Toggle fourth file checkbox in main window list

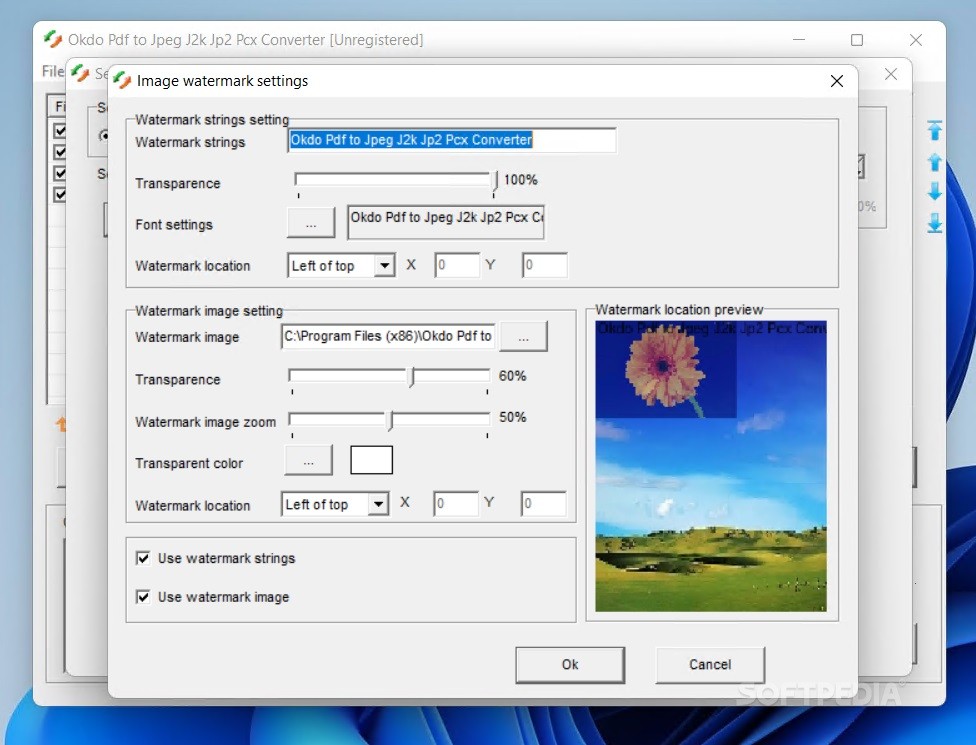tap(60, 194)
